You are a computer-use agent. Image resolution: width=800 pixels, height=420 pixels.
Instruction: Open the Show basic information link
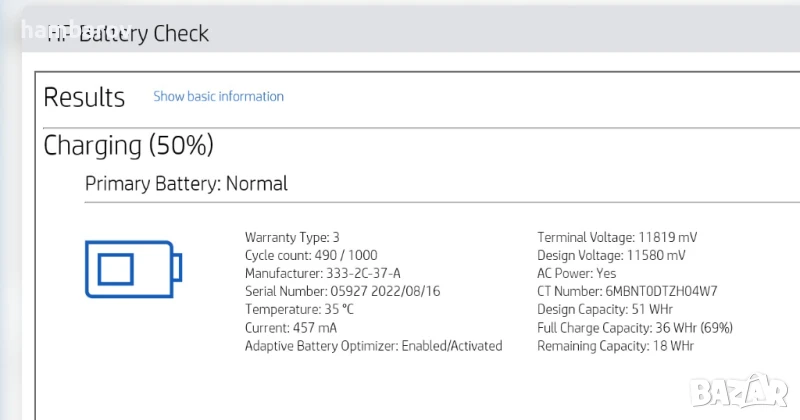(x=218, y=97)
